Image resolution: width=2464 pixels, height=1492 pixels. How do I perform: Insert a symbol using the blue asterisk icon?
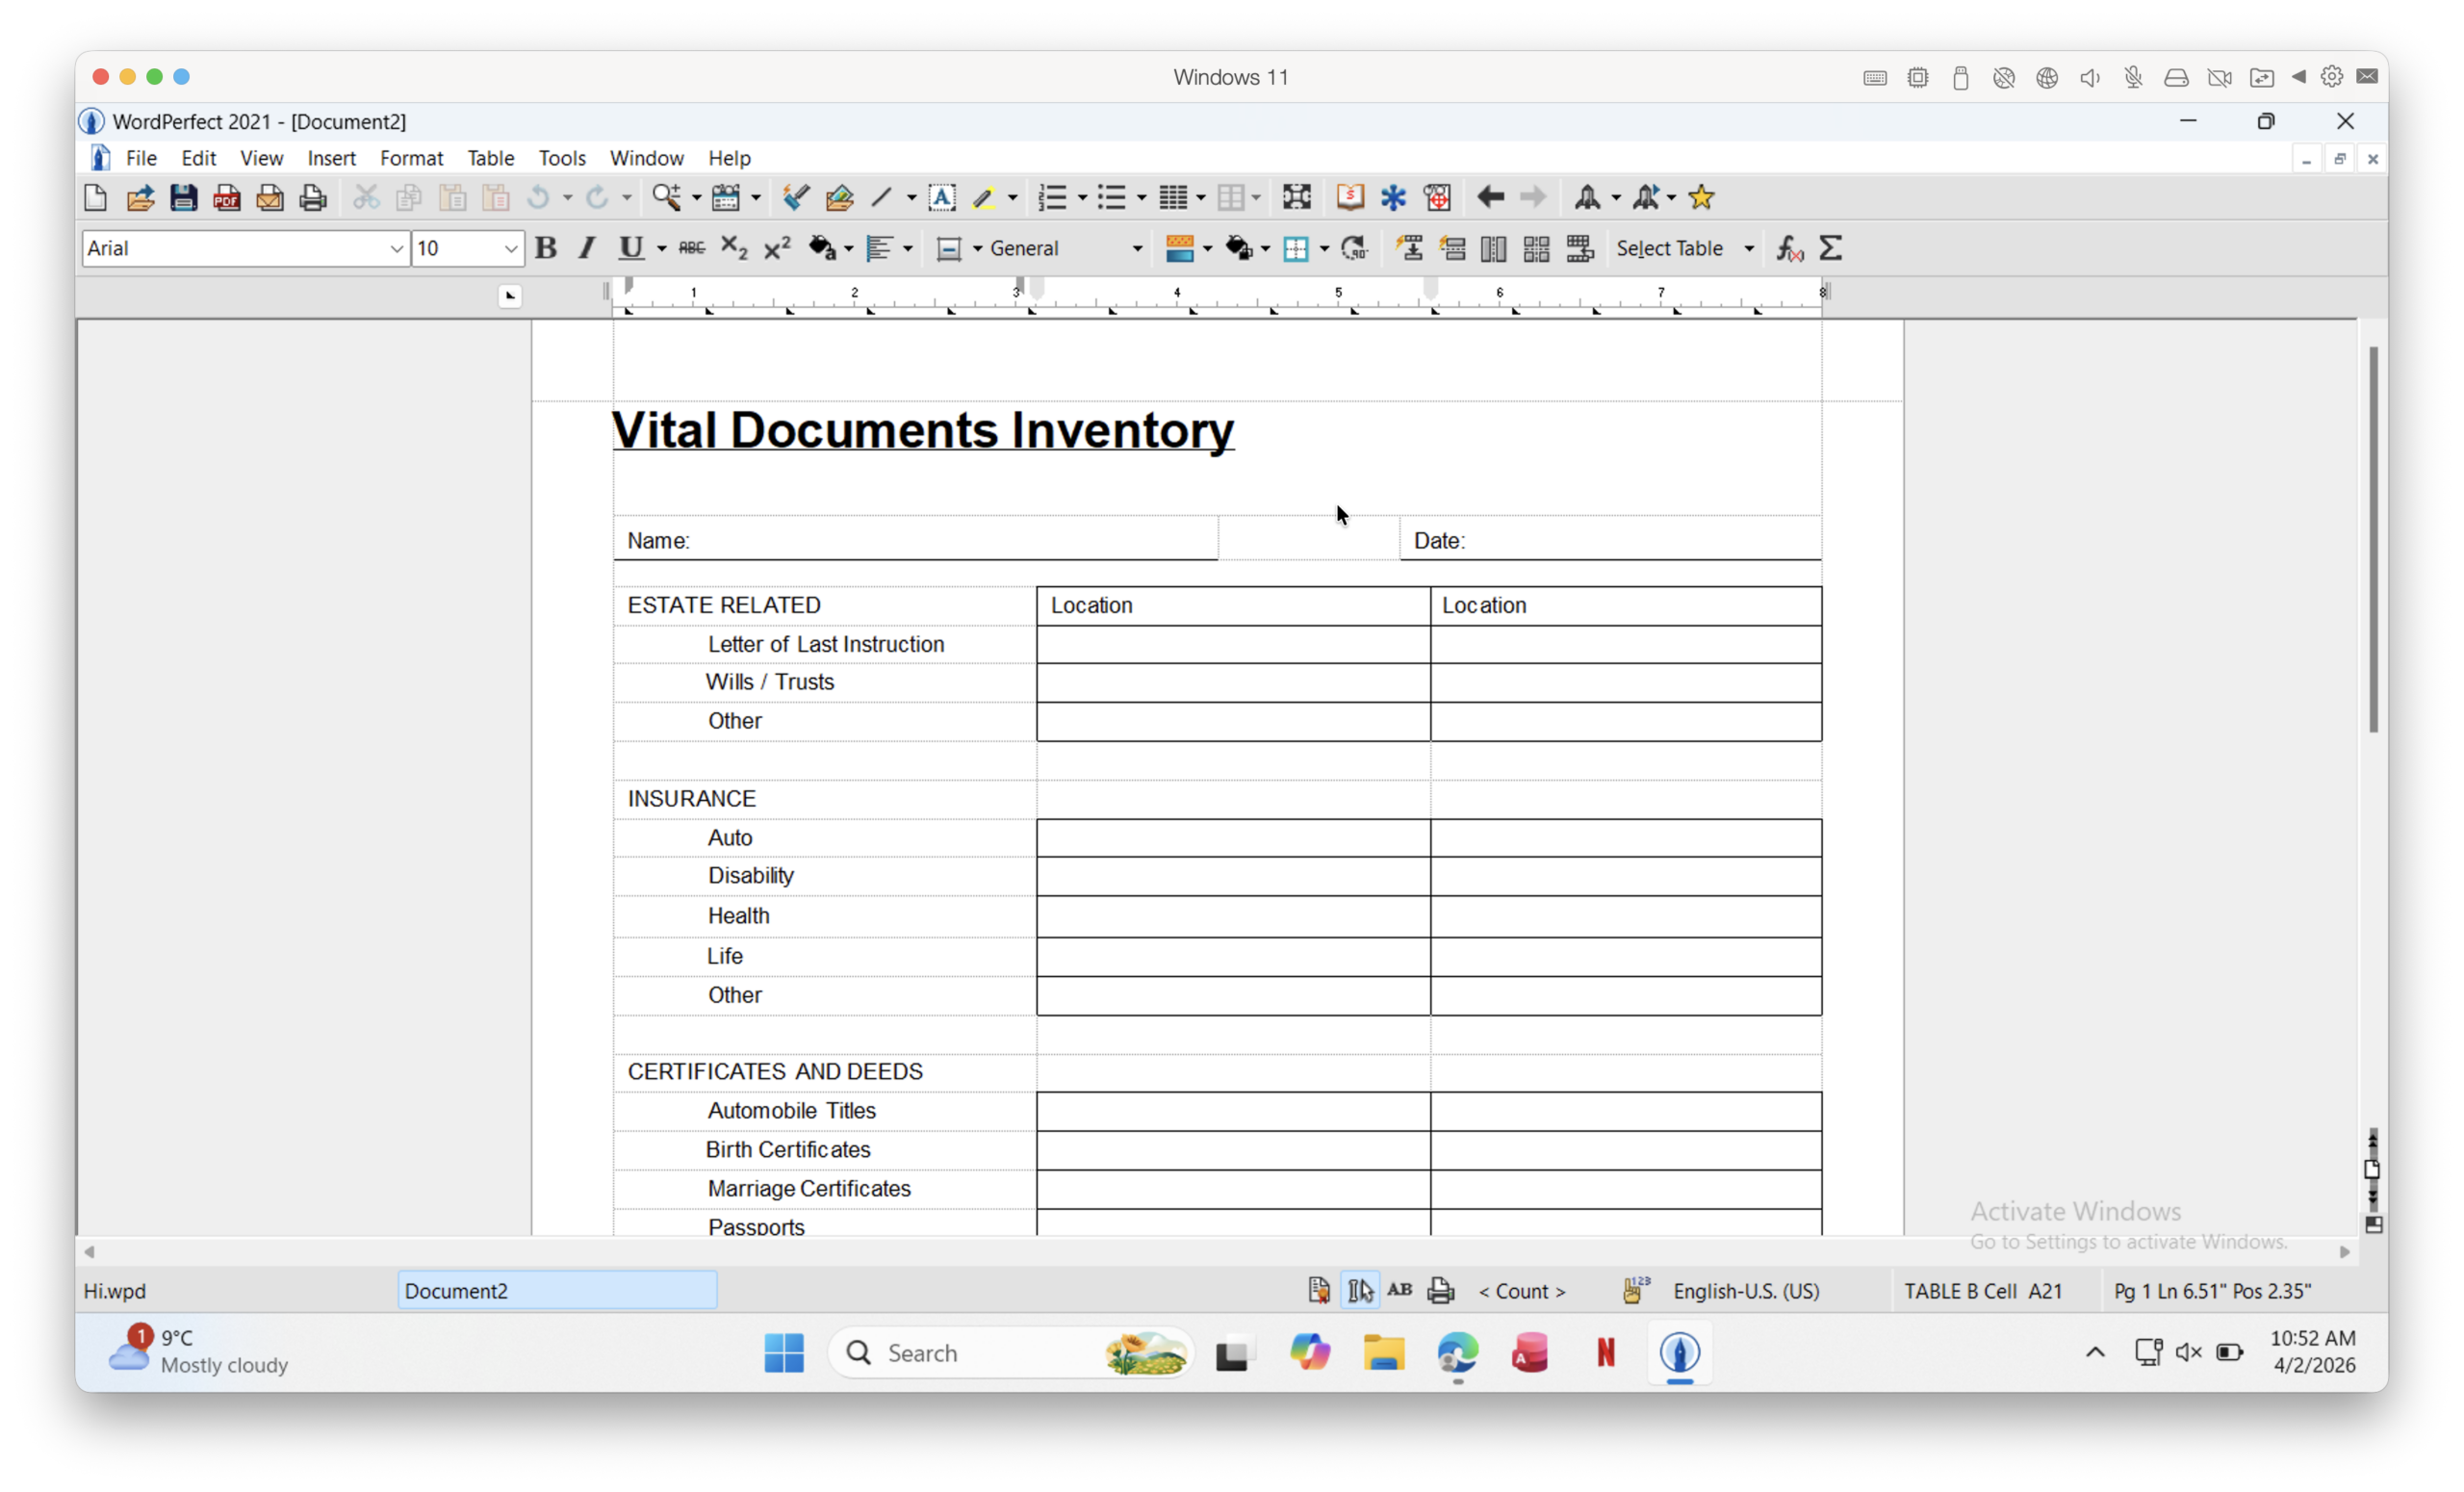point(1393,197)
